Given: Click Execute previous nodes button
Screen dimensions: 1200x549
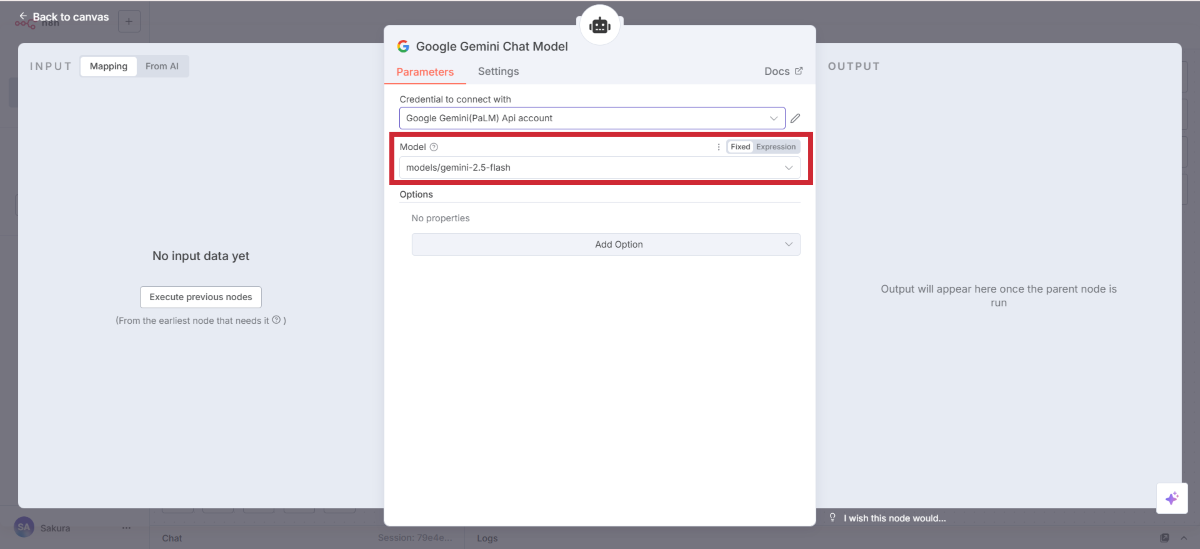Looking at the screenshot, I should 201,297.
